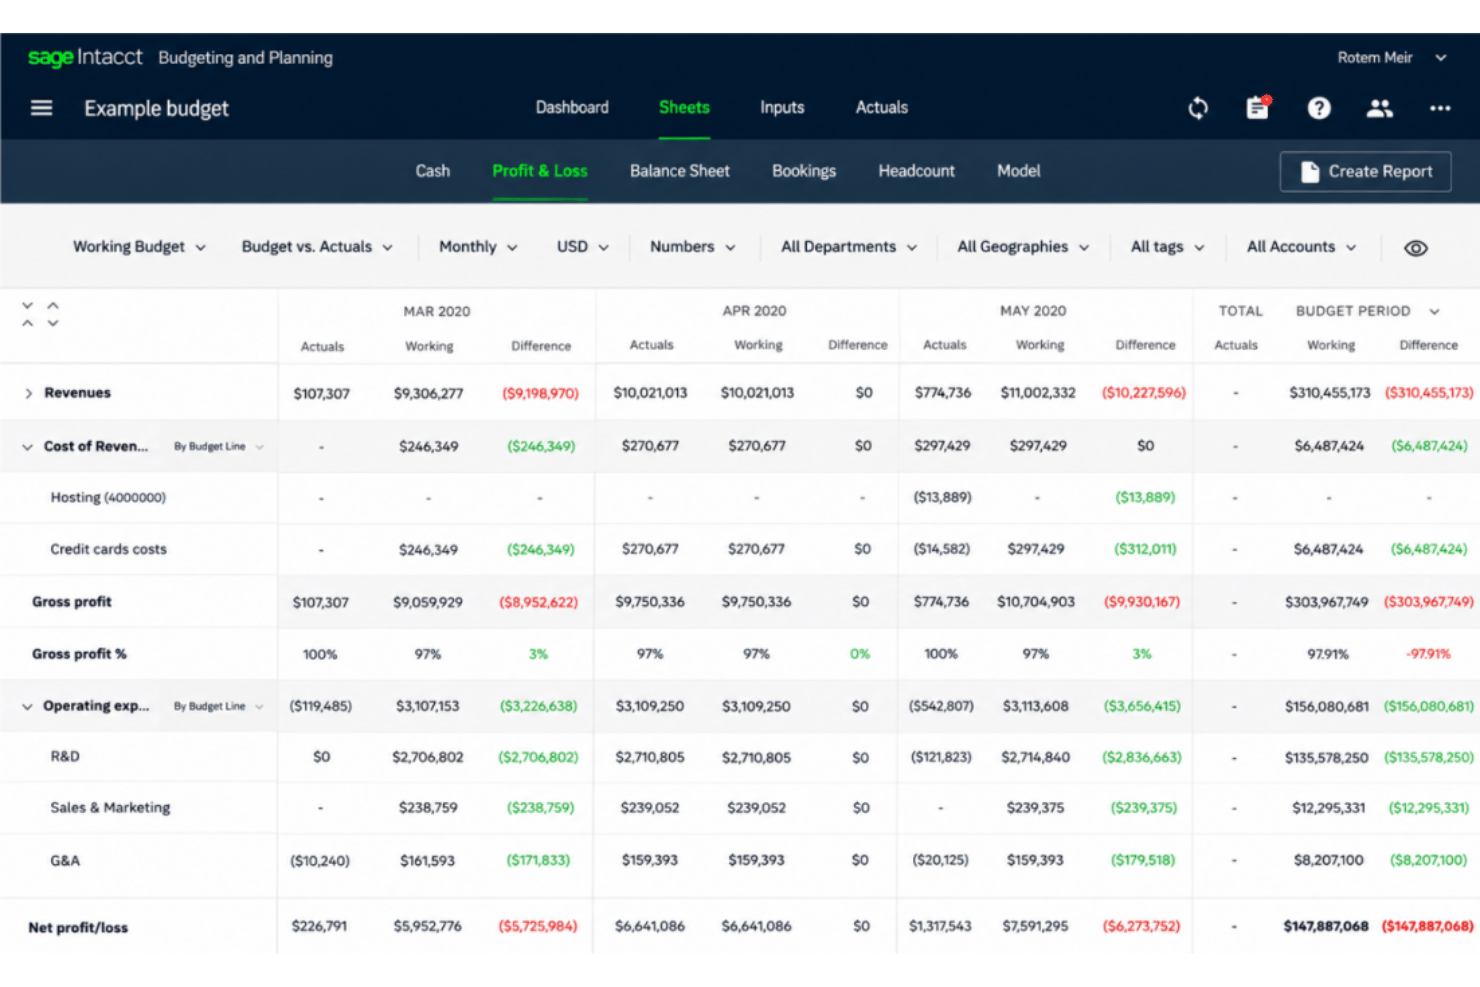Image resolution: width=1480 pixels, height=987 pixels.
Task: Click Operating expenses May difference ($3,656,415)
Action: coord(1142,706)
